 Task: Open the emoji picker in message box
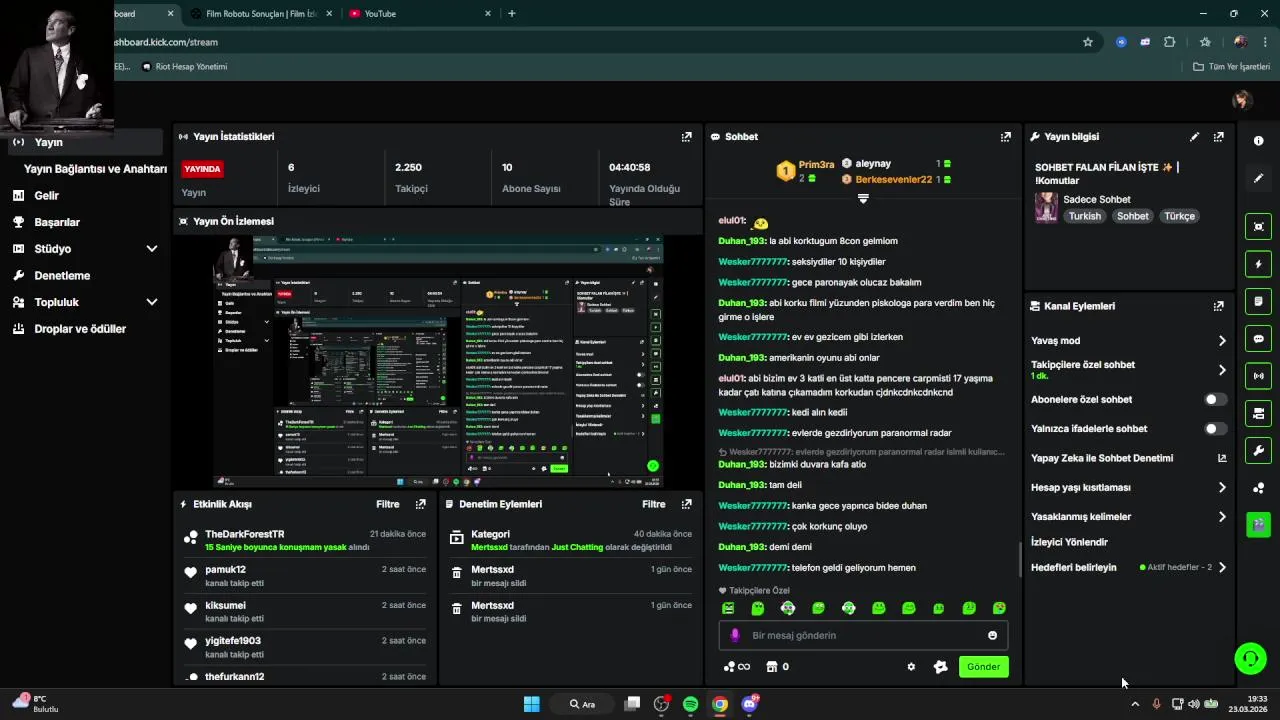tap(992, 636)
